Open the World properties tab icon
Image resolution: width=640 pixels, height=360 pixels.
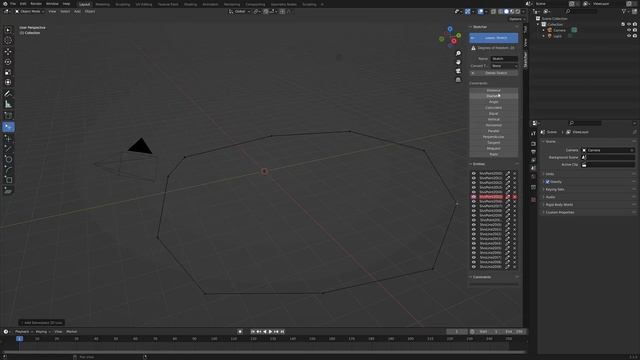[533, 176]
